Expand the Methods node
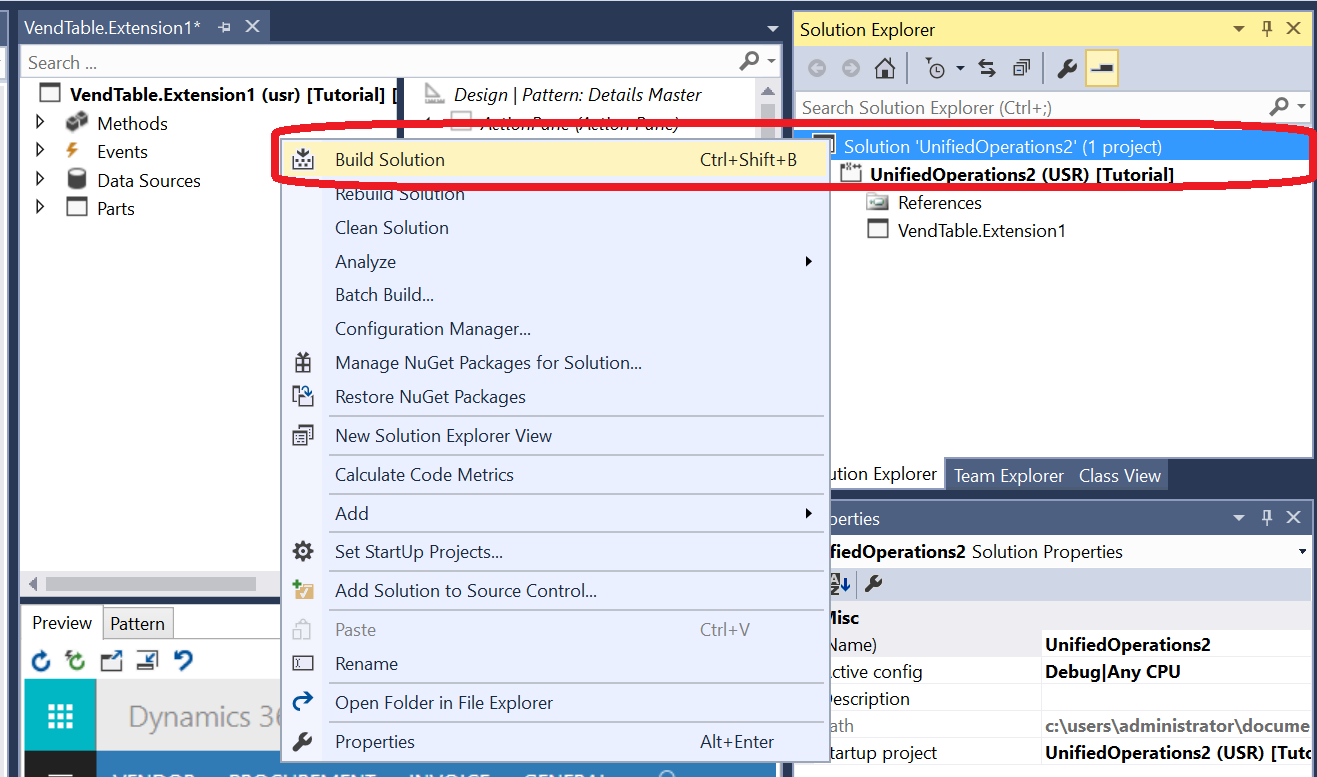Image resolution: width=1317 pixels, height=777 pixels. 42,122
